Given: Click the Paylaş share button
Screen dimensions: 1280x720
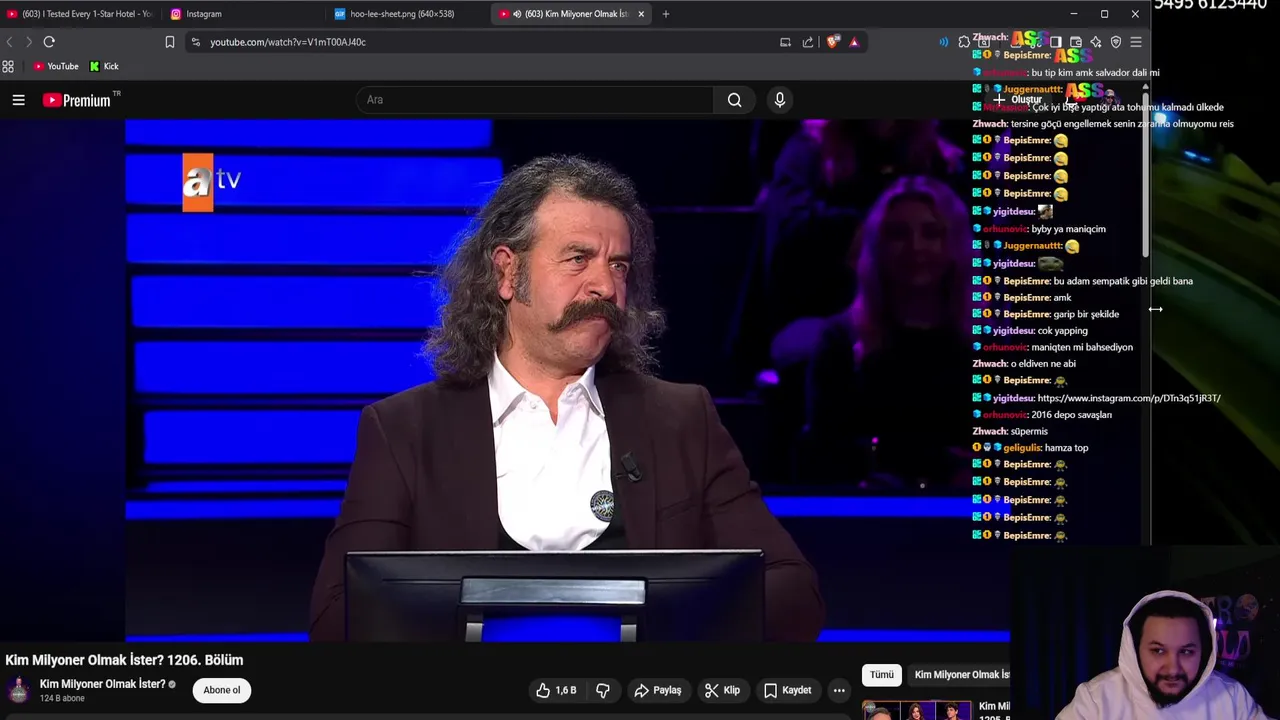Looking at the screenshot, I should (x=658, y=690).
